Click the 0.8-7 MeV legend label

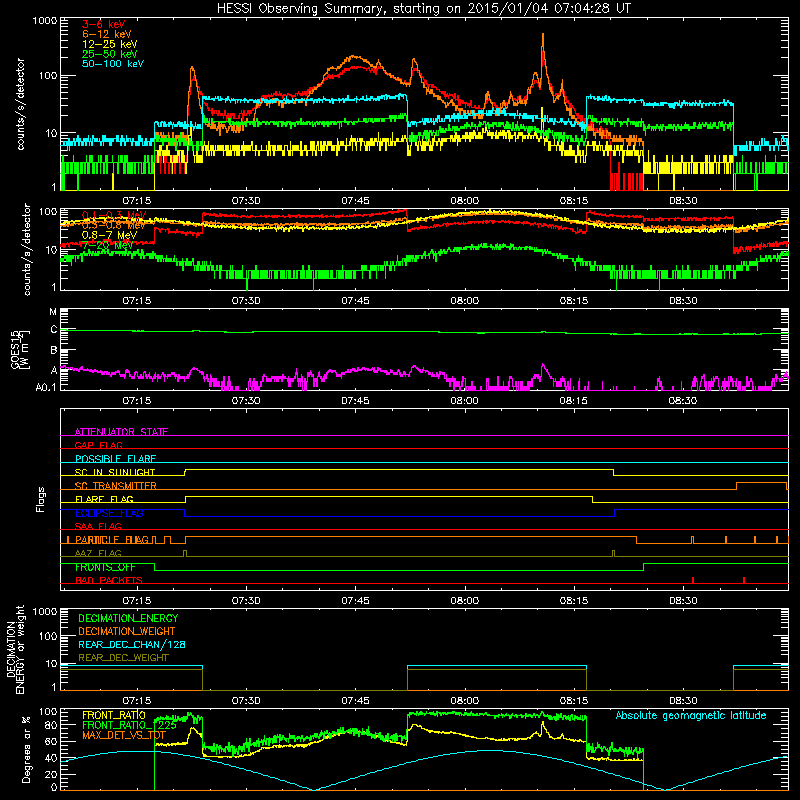pos(109,235)
